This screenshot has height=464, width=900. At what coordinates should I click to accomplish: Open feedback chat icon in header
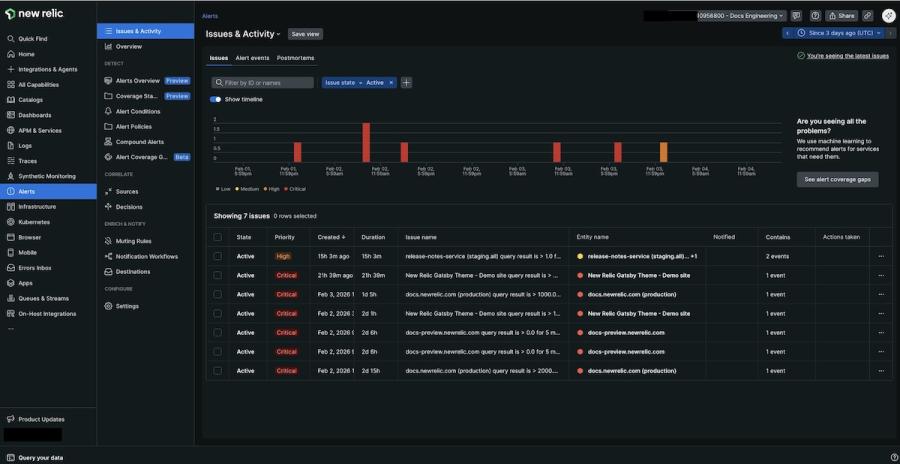point(796,16)
